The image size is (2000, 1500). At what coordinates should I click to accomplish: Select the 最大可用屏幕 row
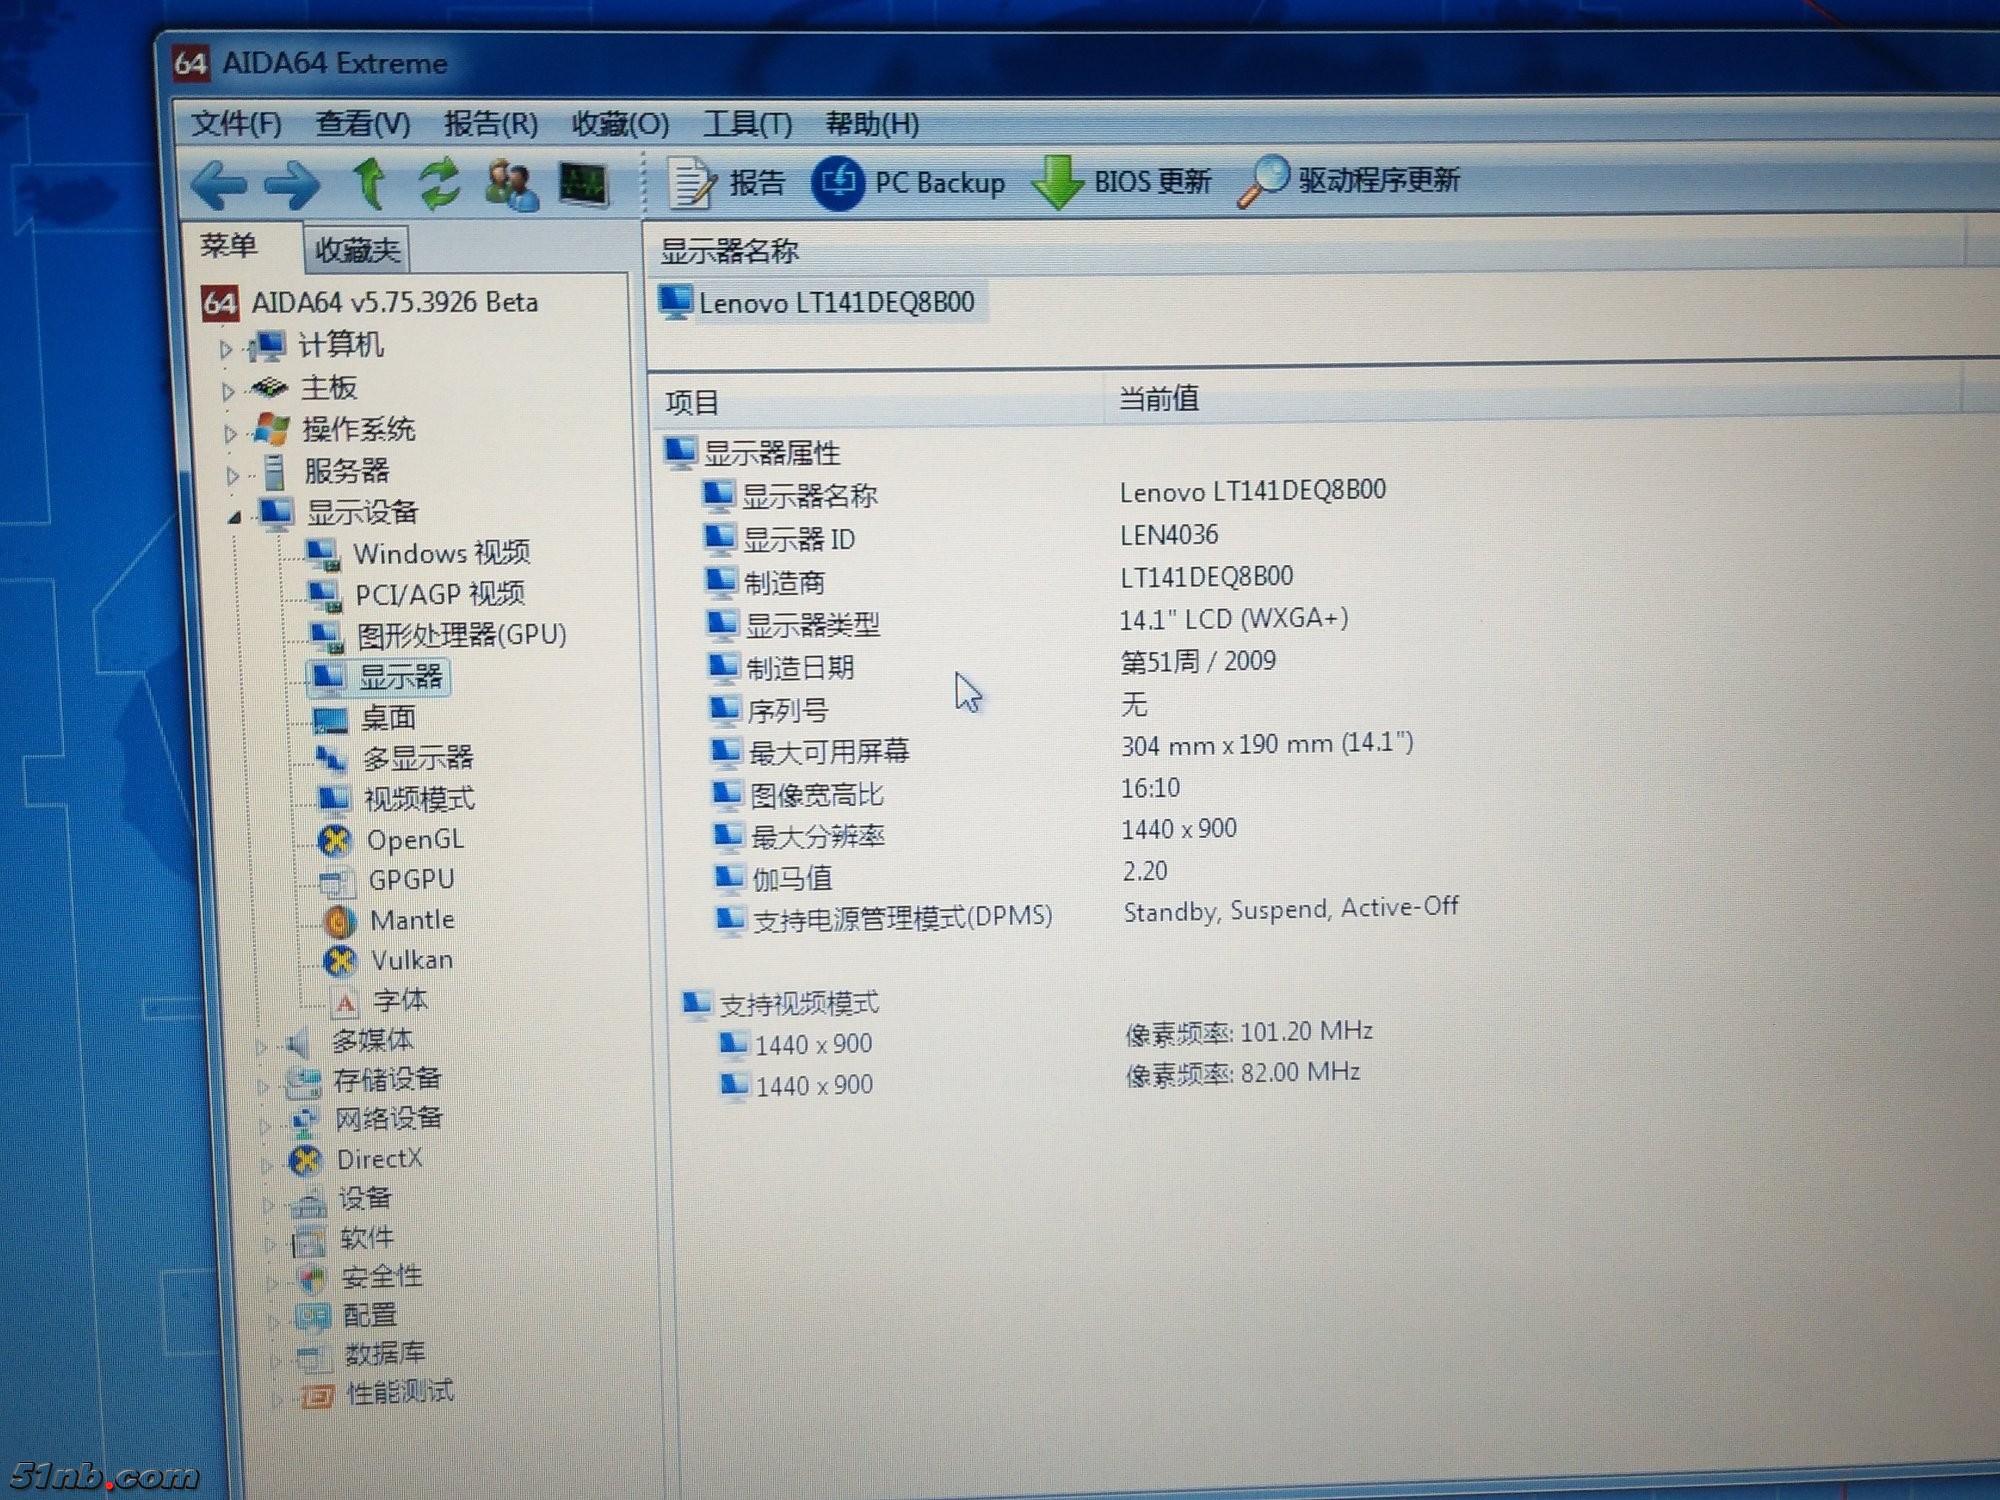[x=810, y=752]
